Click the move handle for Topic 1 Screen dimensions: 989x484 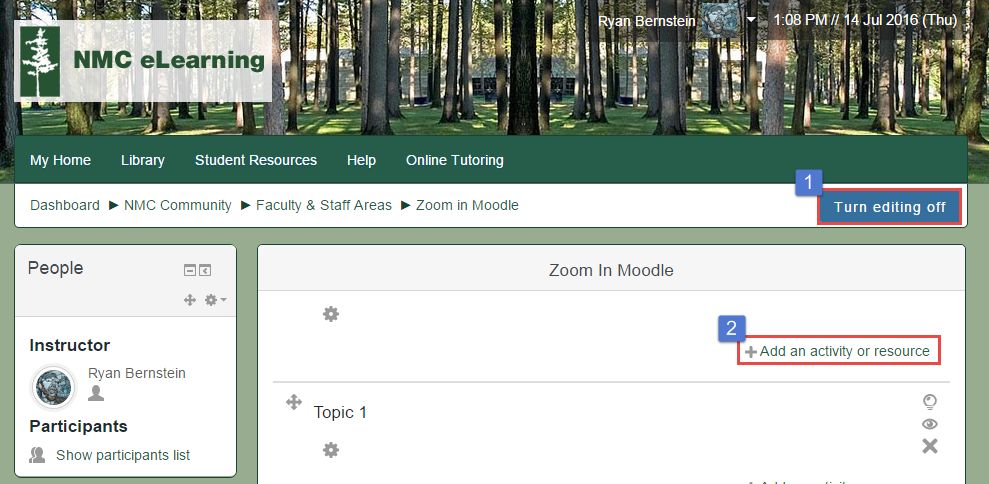point(294,402)
